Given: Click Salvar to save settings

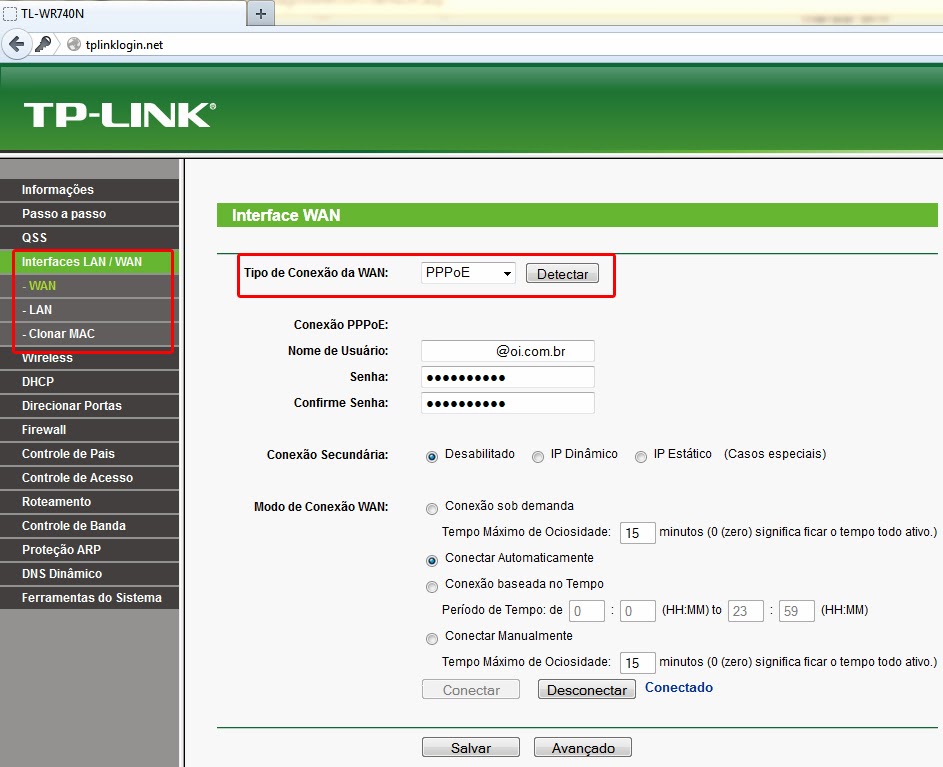Looking at the screenshot, I should tap(470, 747).
